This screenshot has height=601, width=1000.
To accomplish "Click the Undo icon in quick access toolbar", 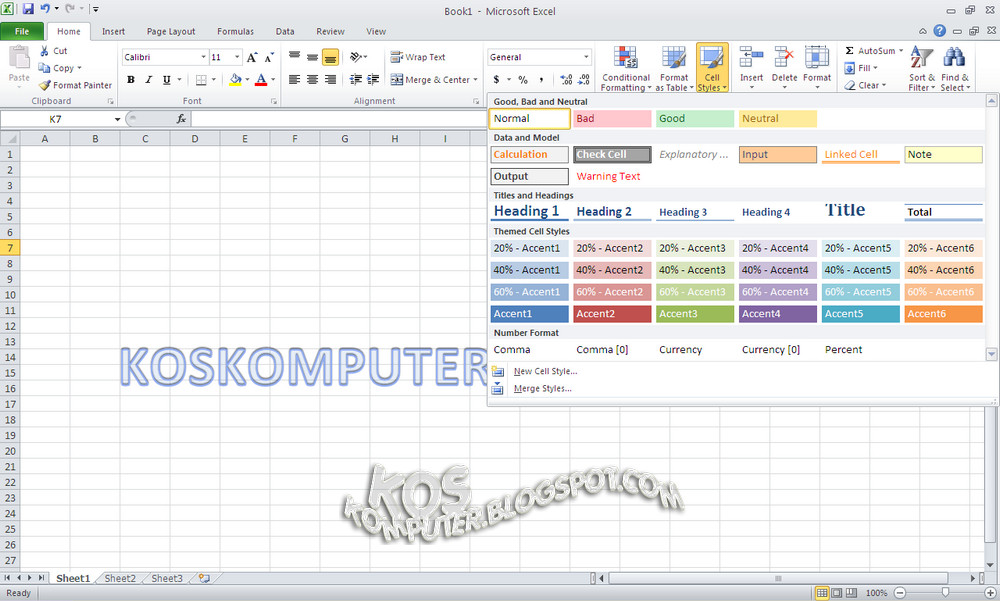I will (45, 9).
